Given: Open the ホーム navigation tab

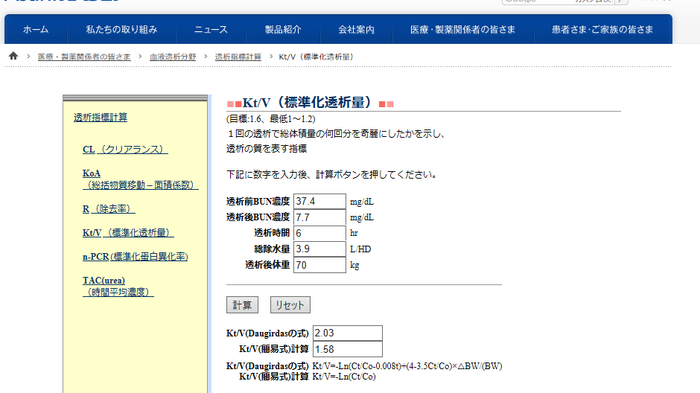Looking at the screenshot, I should 36,29.
